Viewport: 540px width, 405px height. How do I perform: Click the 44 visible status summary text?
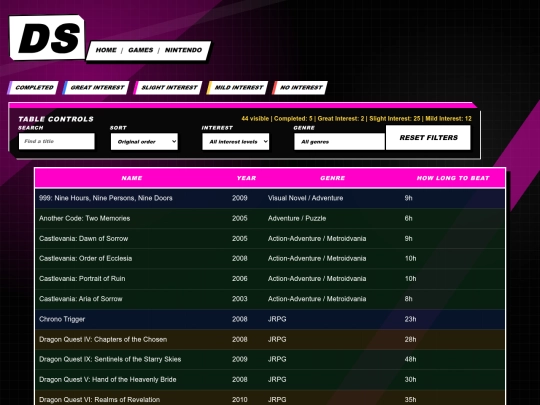pos(356,119)
